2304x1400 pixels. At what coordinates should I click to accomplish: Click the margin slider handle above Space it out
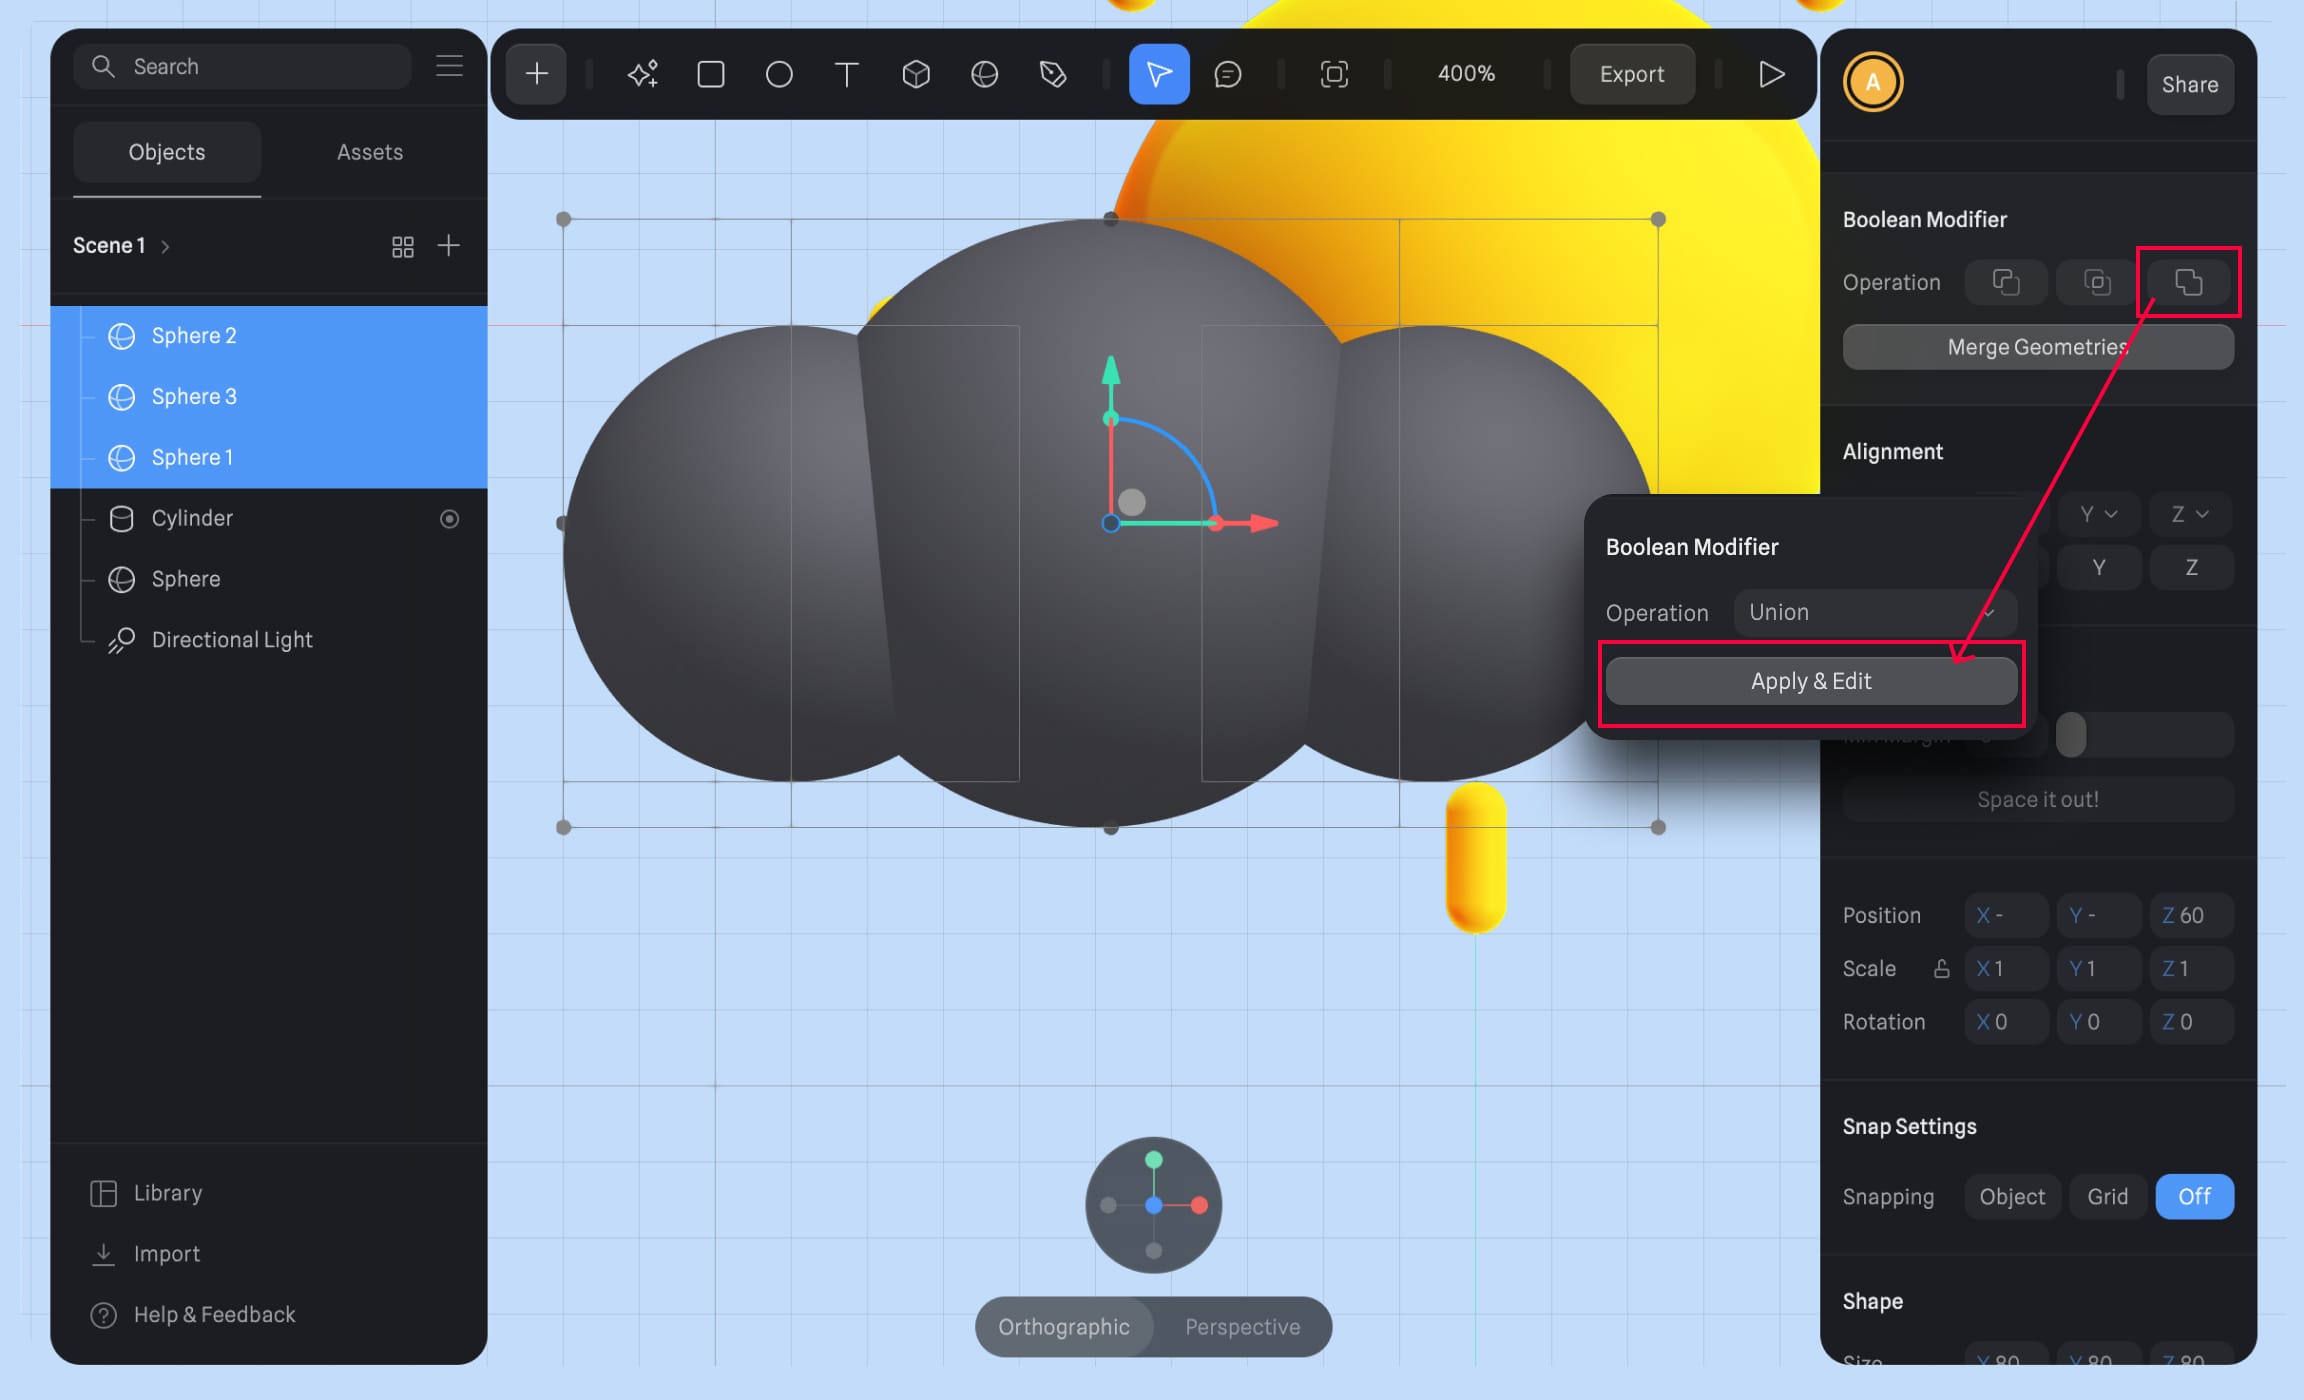pyautogui.click(x=2070, y=735)
